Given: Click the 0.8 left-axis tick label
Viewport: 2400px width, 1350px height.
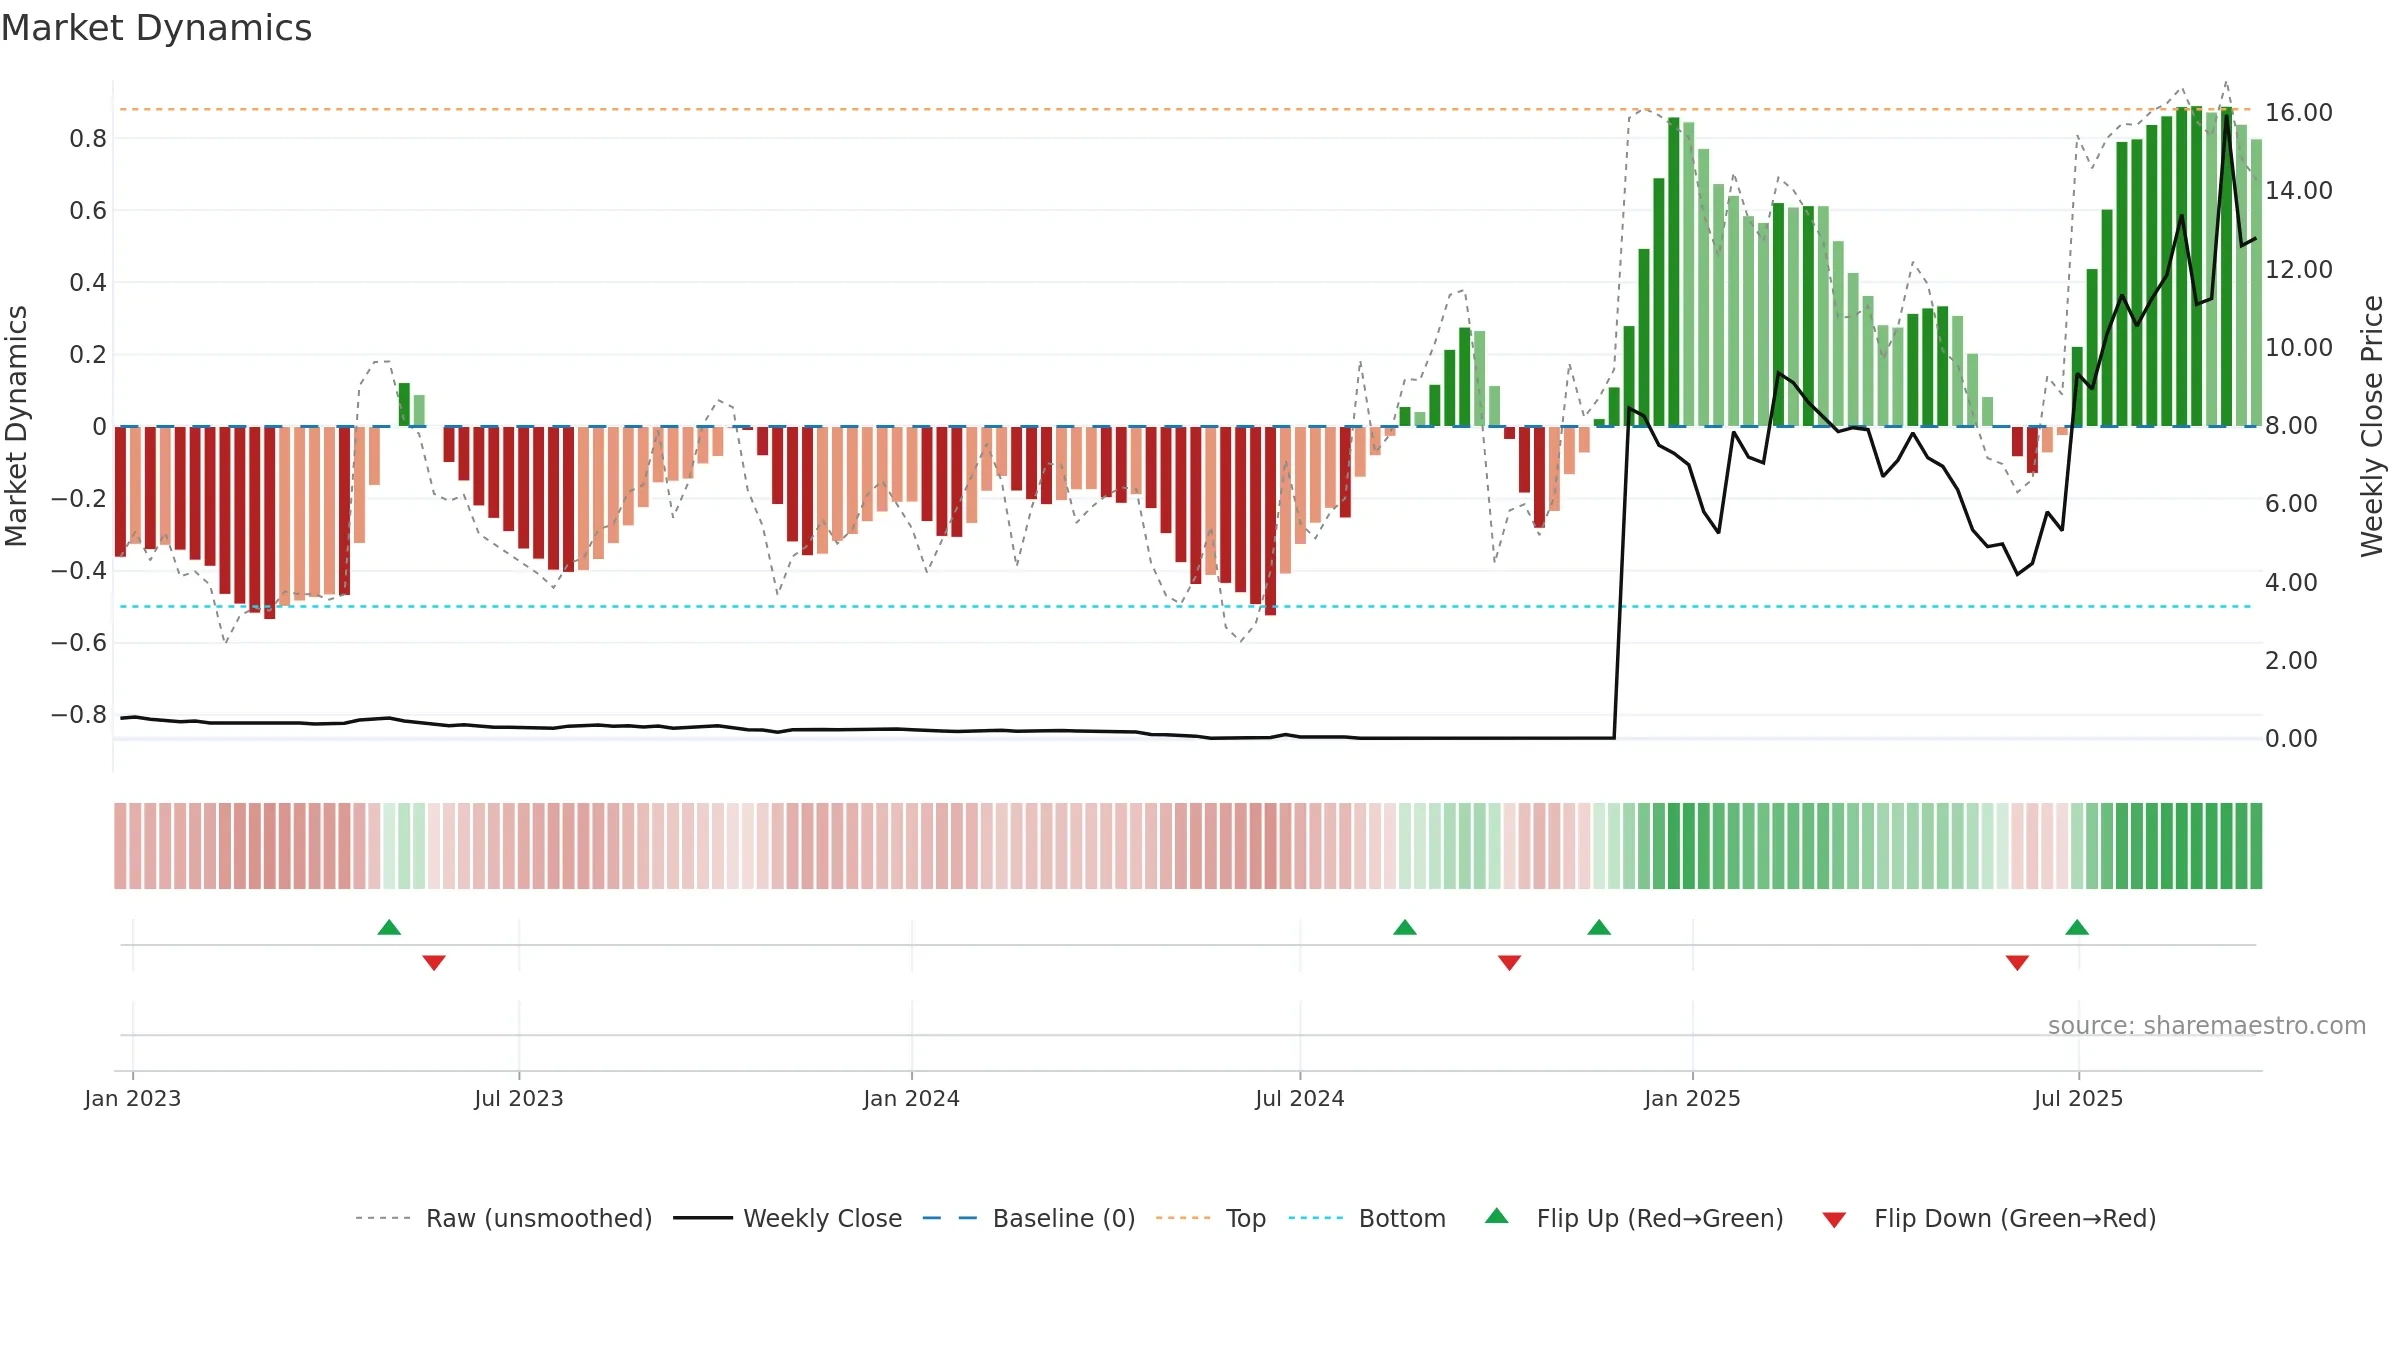Looking at the screenshot, I should pyautogui.click(x=88, y=138).
